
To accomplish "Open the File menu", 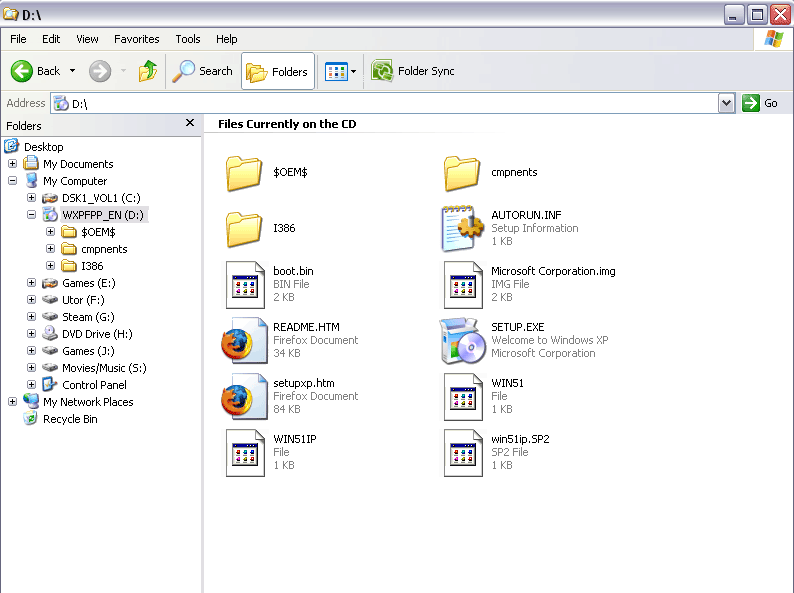I will point(18,39).
